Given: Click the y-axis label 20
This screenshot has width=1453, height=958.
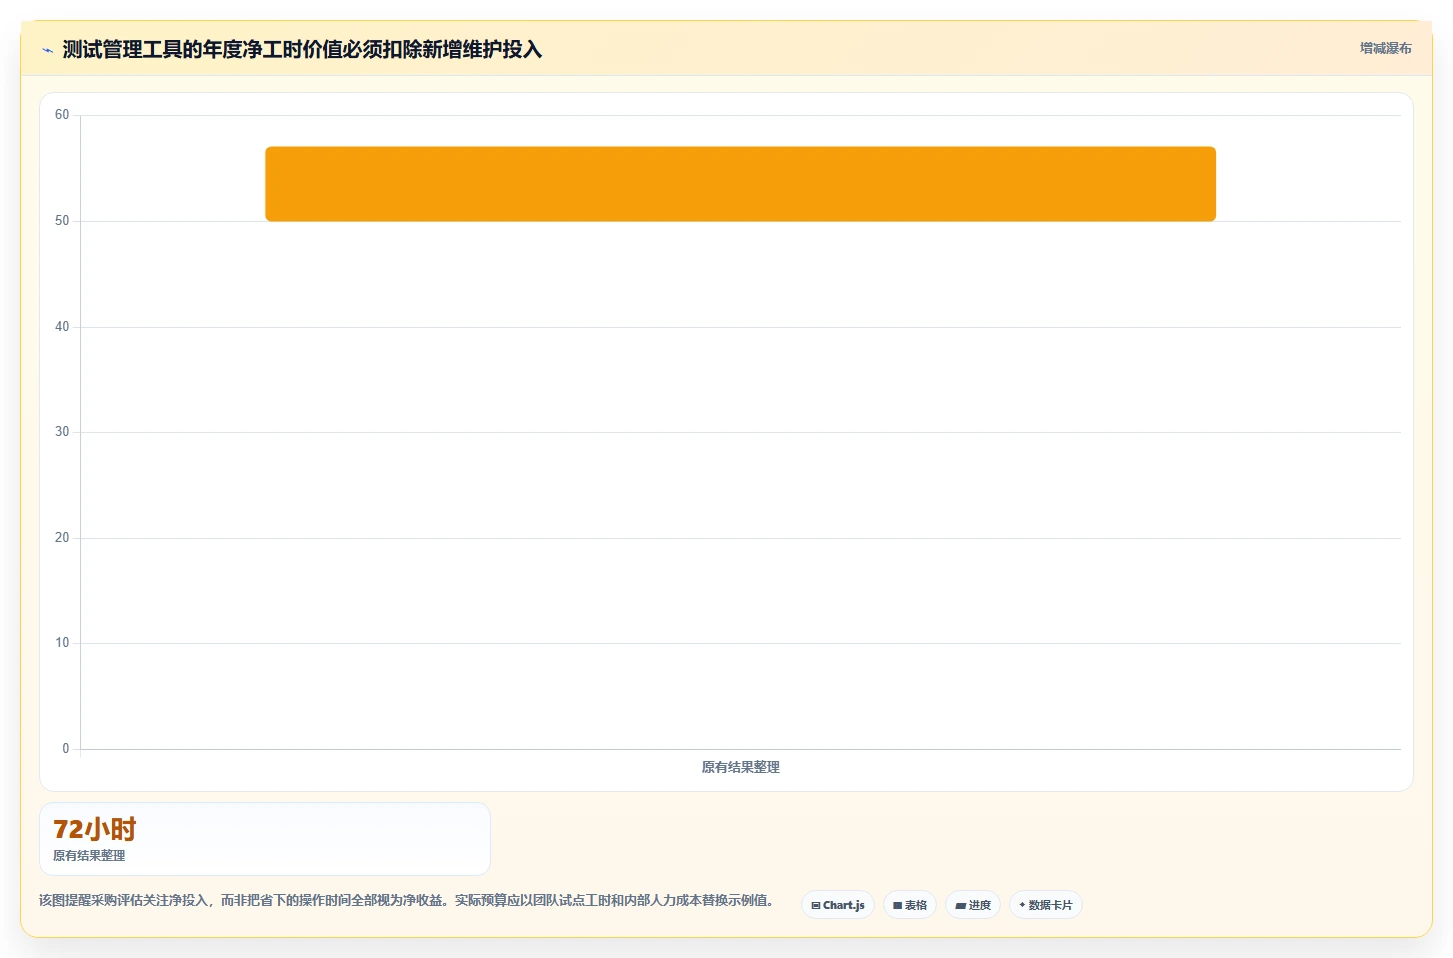Looking at the screenshot, I should click(62, 538).
